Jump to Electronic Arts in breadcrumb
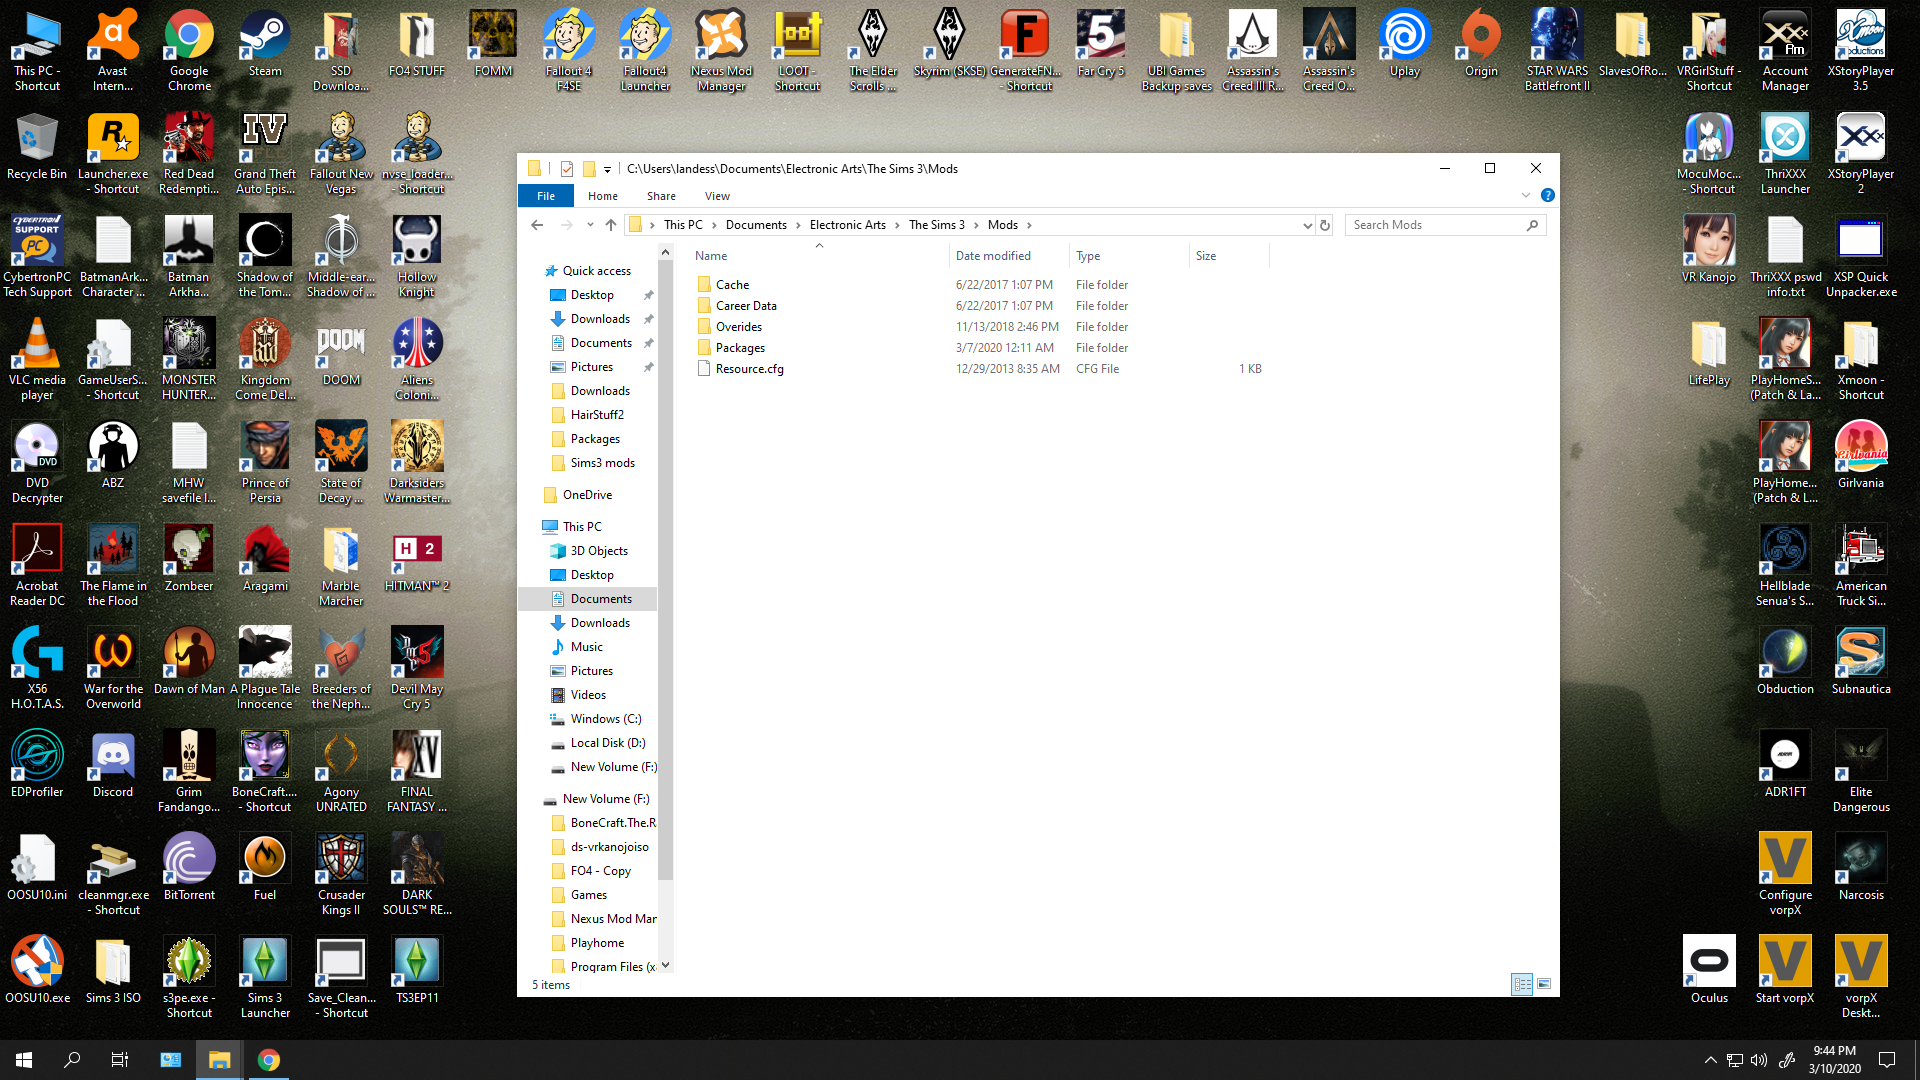Image resolution: width=1920 pixels, height=1080 pixels. point(848,225)
